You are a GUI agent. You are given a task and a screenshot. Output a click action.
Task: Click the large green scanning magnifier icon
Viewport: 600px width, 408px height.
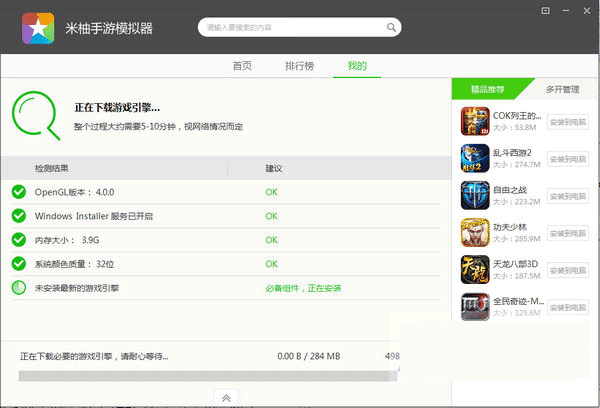[36, 115]
